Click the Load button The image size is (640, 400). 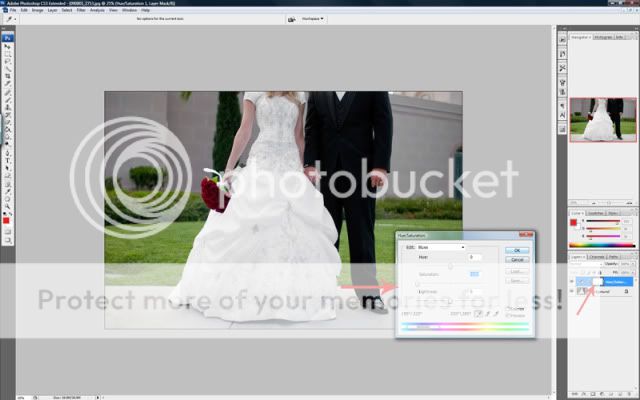517,271
